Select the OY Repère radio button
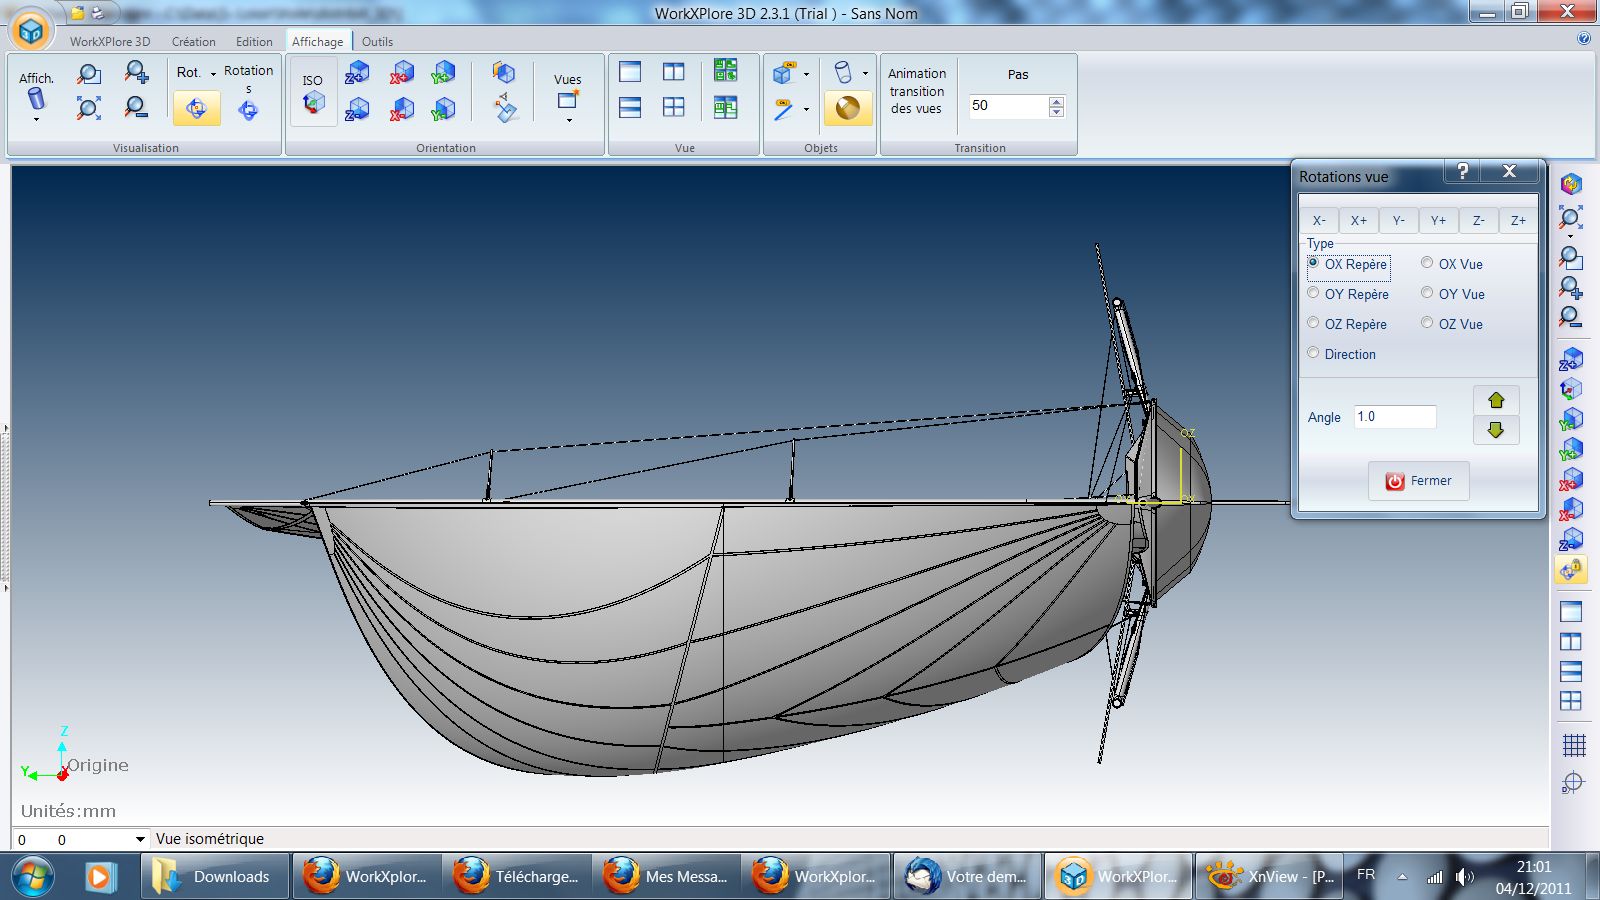1600x900 pixels. [x=1314, y=293]
